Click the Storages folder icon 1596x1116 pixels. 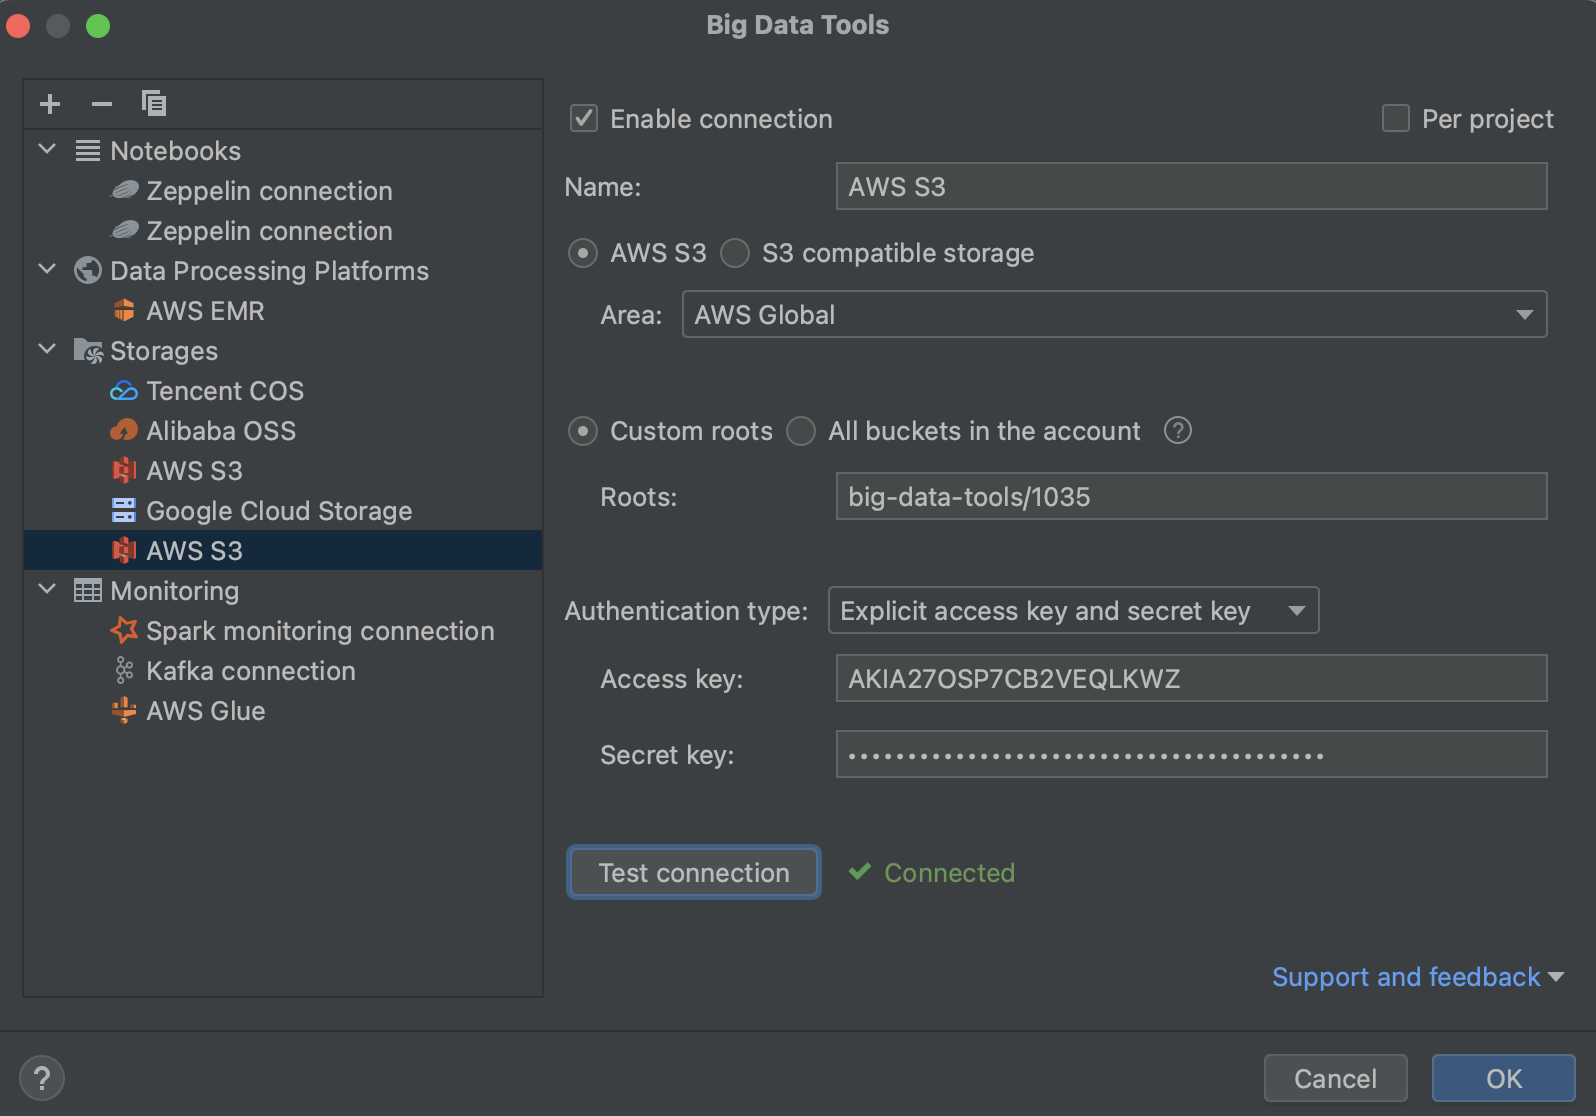click(x=88, y=351)
